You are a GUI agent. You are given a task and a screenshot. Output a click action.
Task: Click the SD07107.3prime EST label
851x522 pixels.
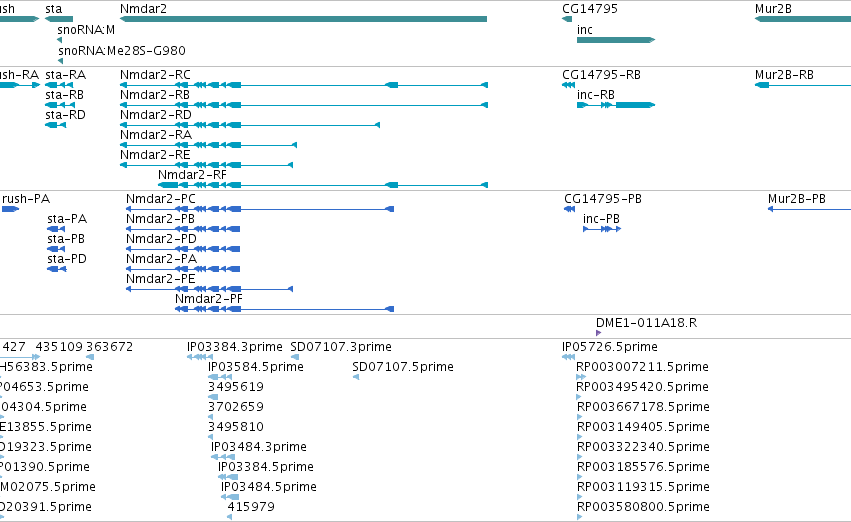coord(341,347)
